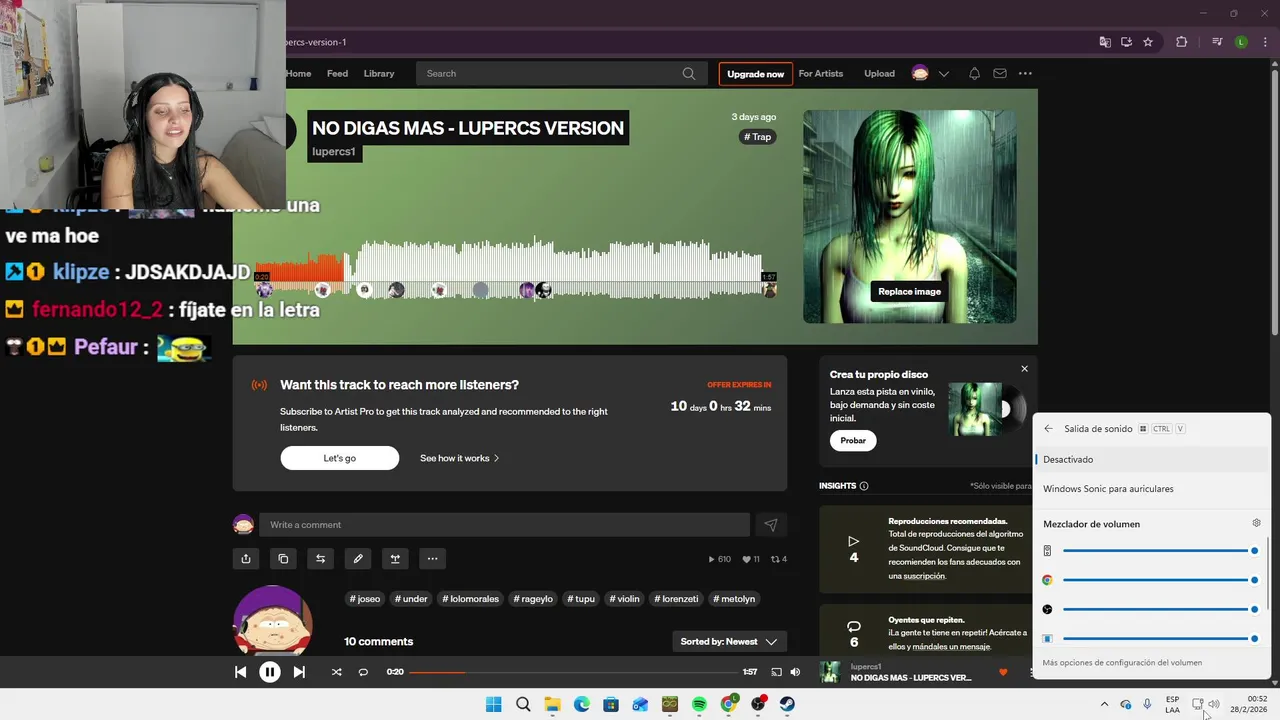Skip to next track in player
The width and height of the screenshot is (1280, 720).
(299, 672)
